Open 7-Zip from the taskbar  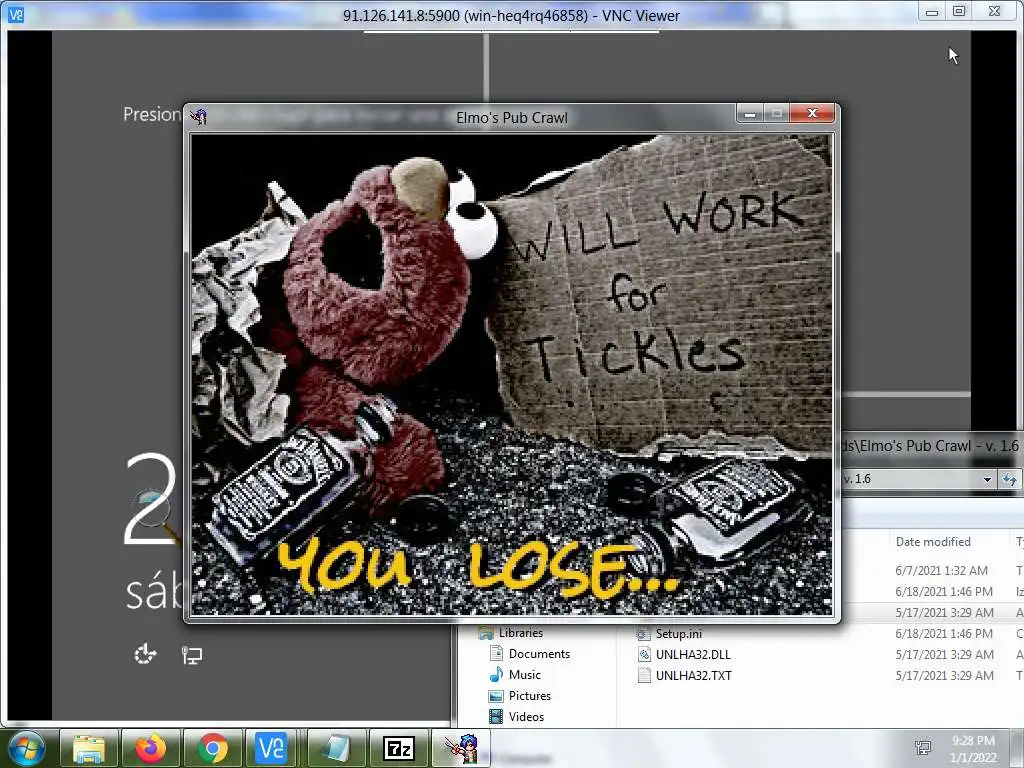tap(398, 748)
